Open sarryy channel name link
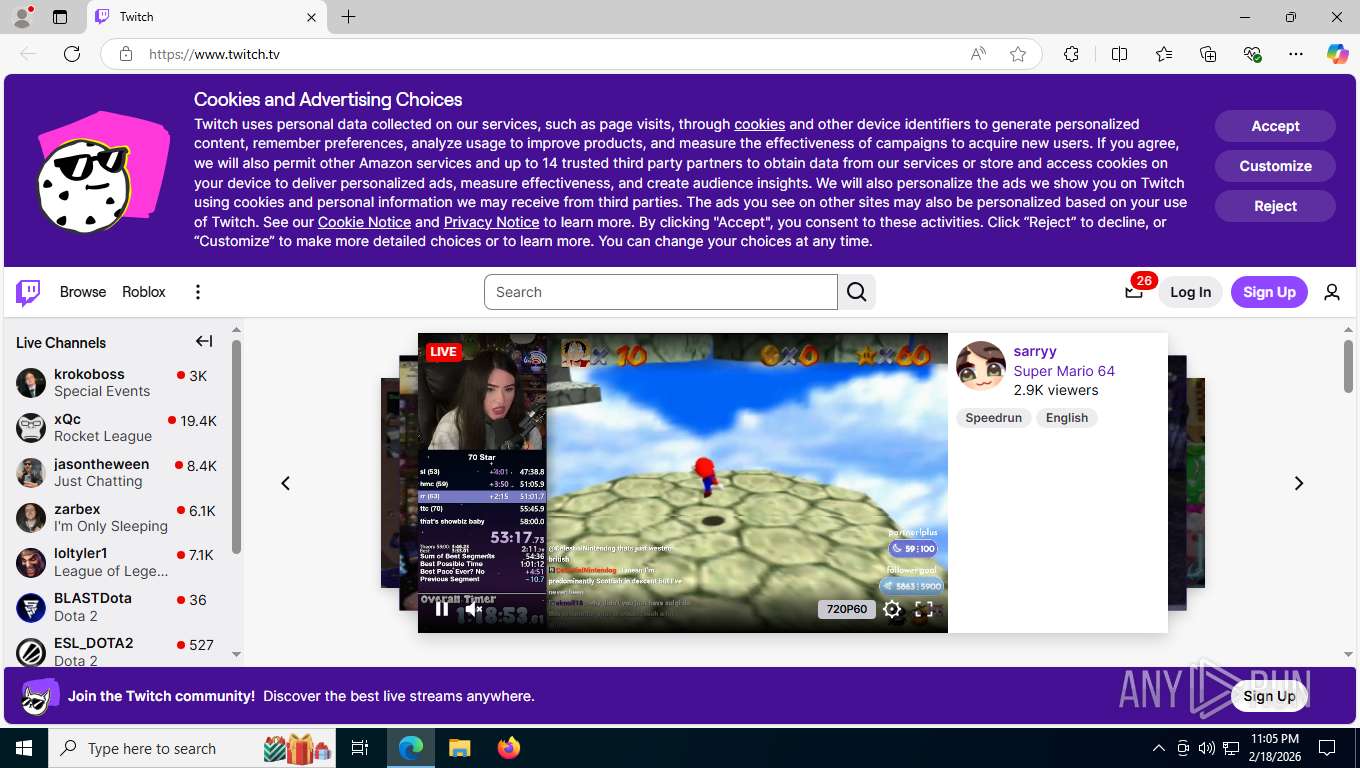This screenshot has width=1360, height=768. point(1035,351)
